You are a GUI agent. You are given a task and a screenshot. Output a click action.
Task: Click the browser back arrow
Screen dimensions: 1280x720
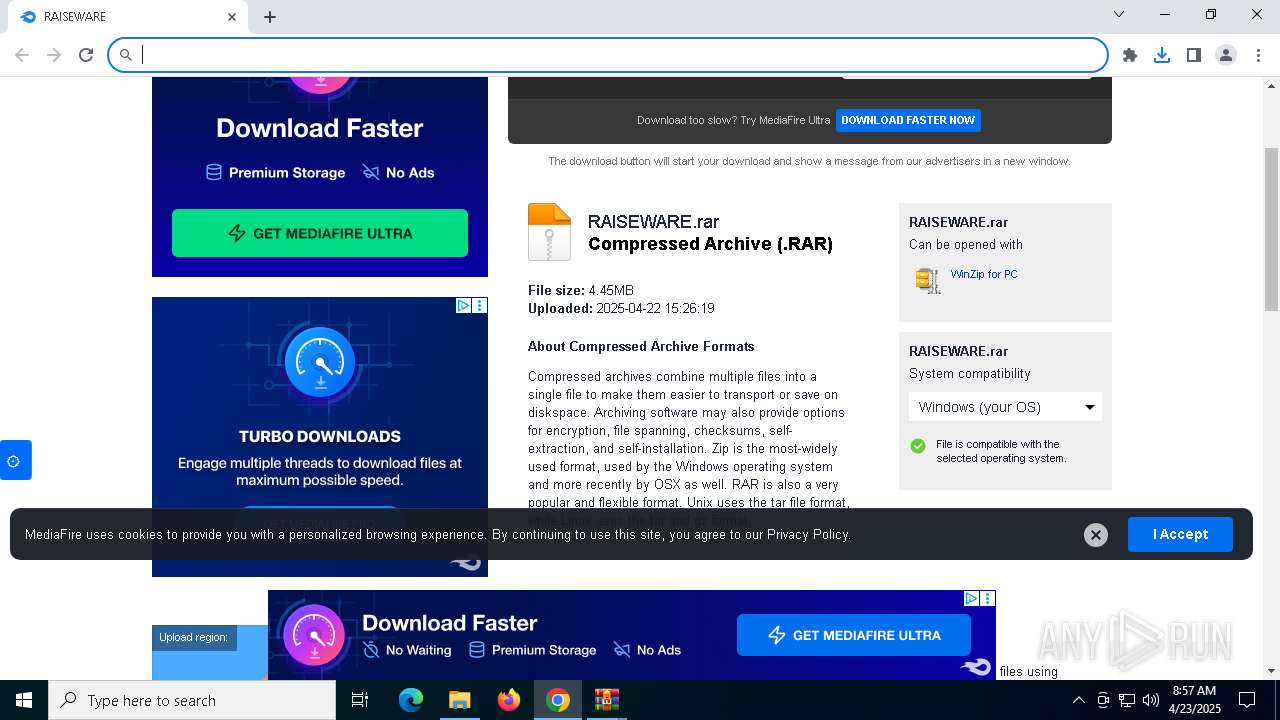(22, 55)
